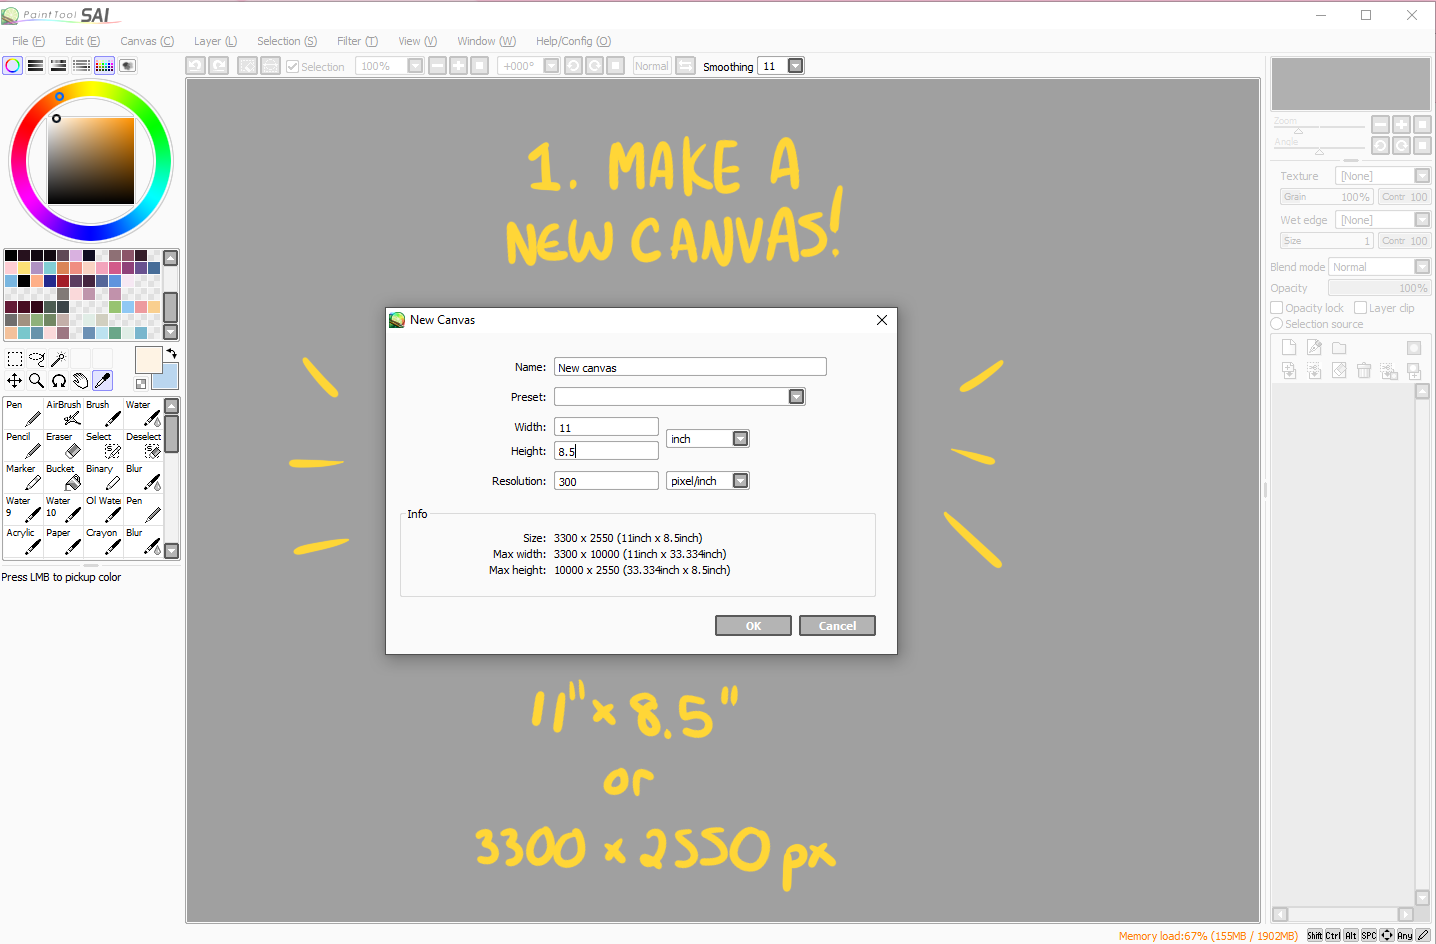The image size is (1436, 944).
Task: Select the eyedropper color picker tool
Action: pos(102,380)
